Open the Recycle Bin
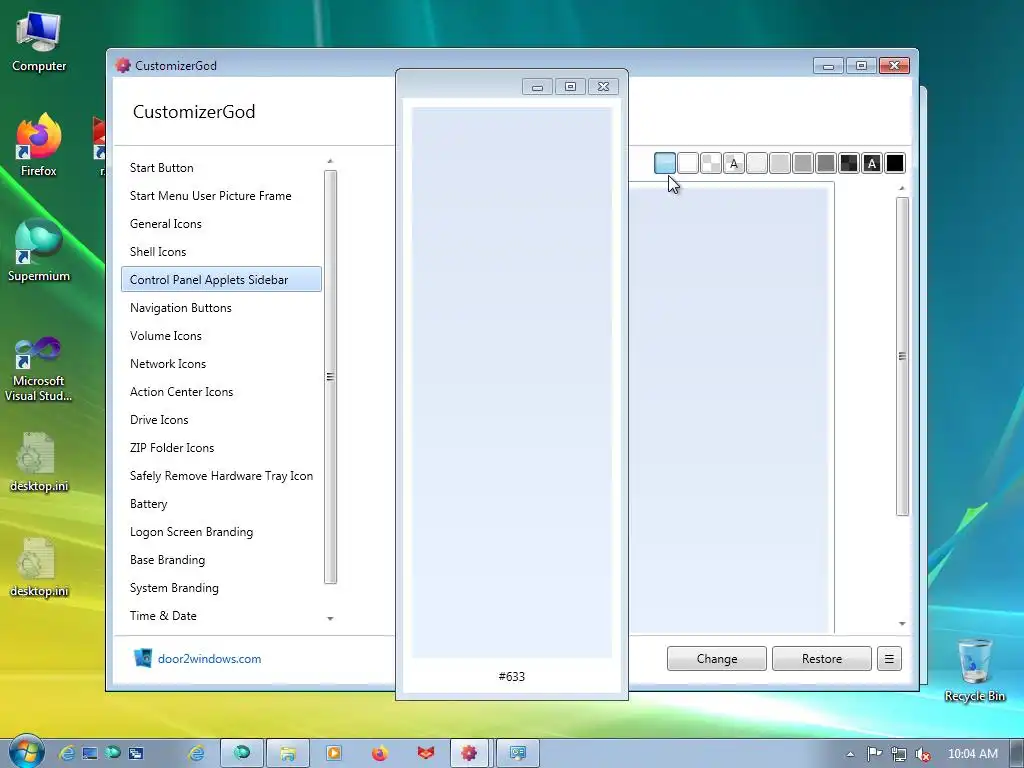 pyautogui.click(x=974, y=669)
